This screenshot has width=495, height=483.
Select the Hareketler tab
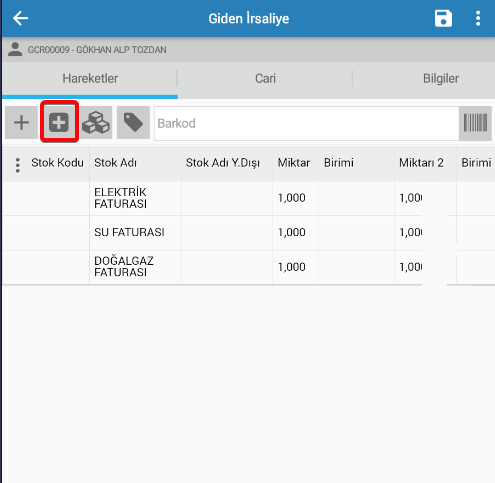(90, 79)
